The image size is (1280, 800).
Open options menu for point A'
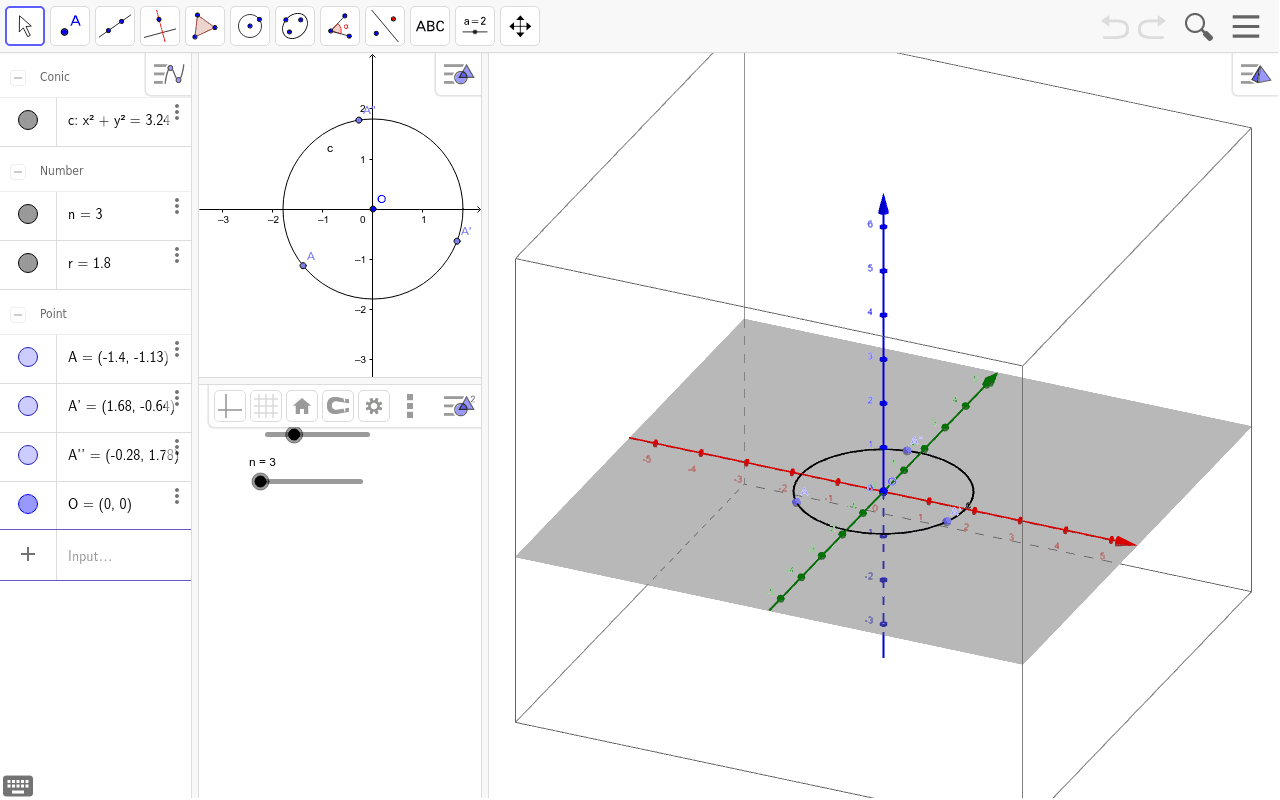[177, 398]
